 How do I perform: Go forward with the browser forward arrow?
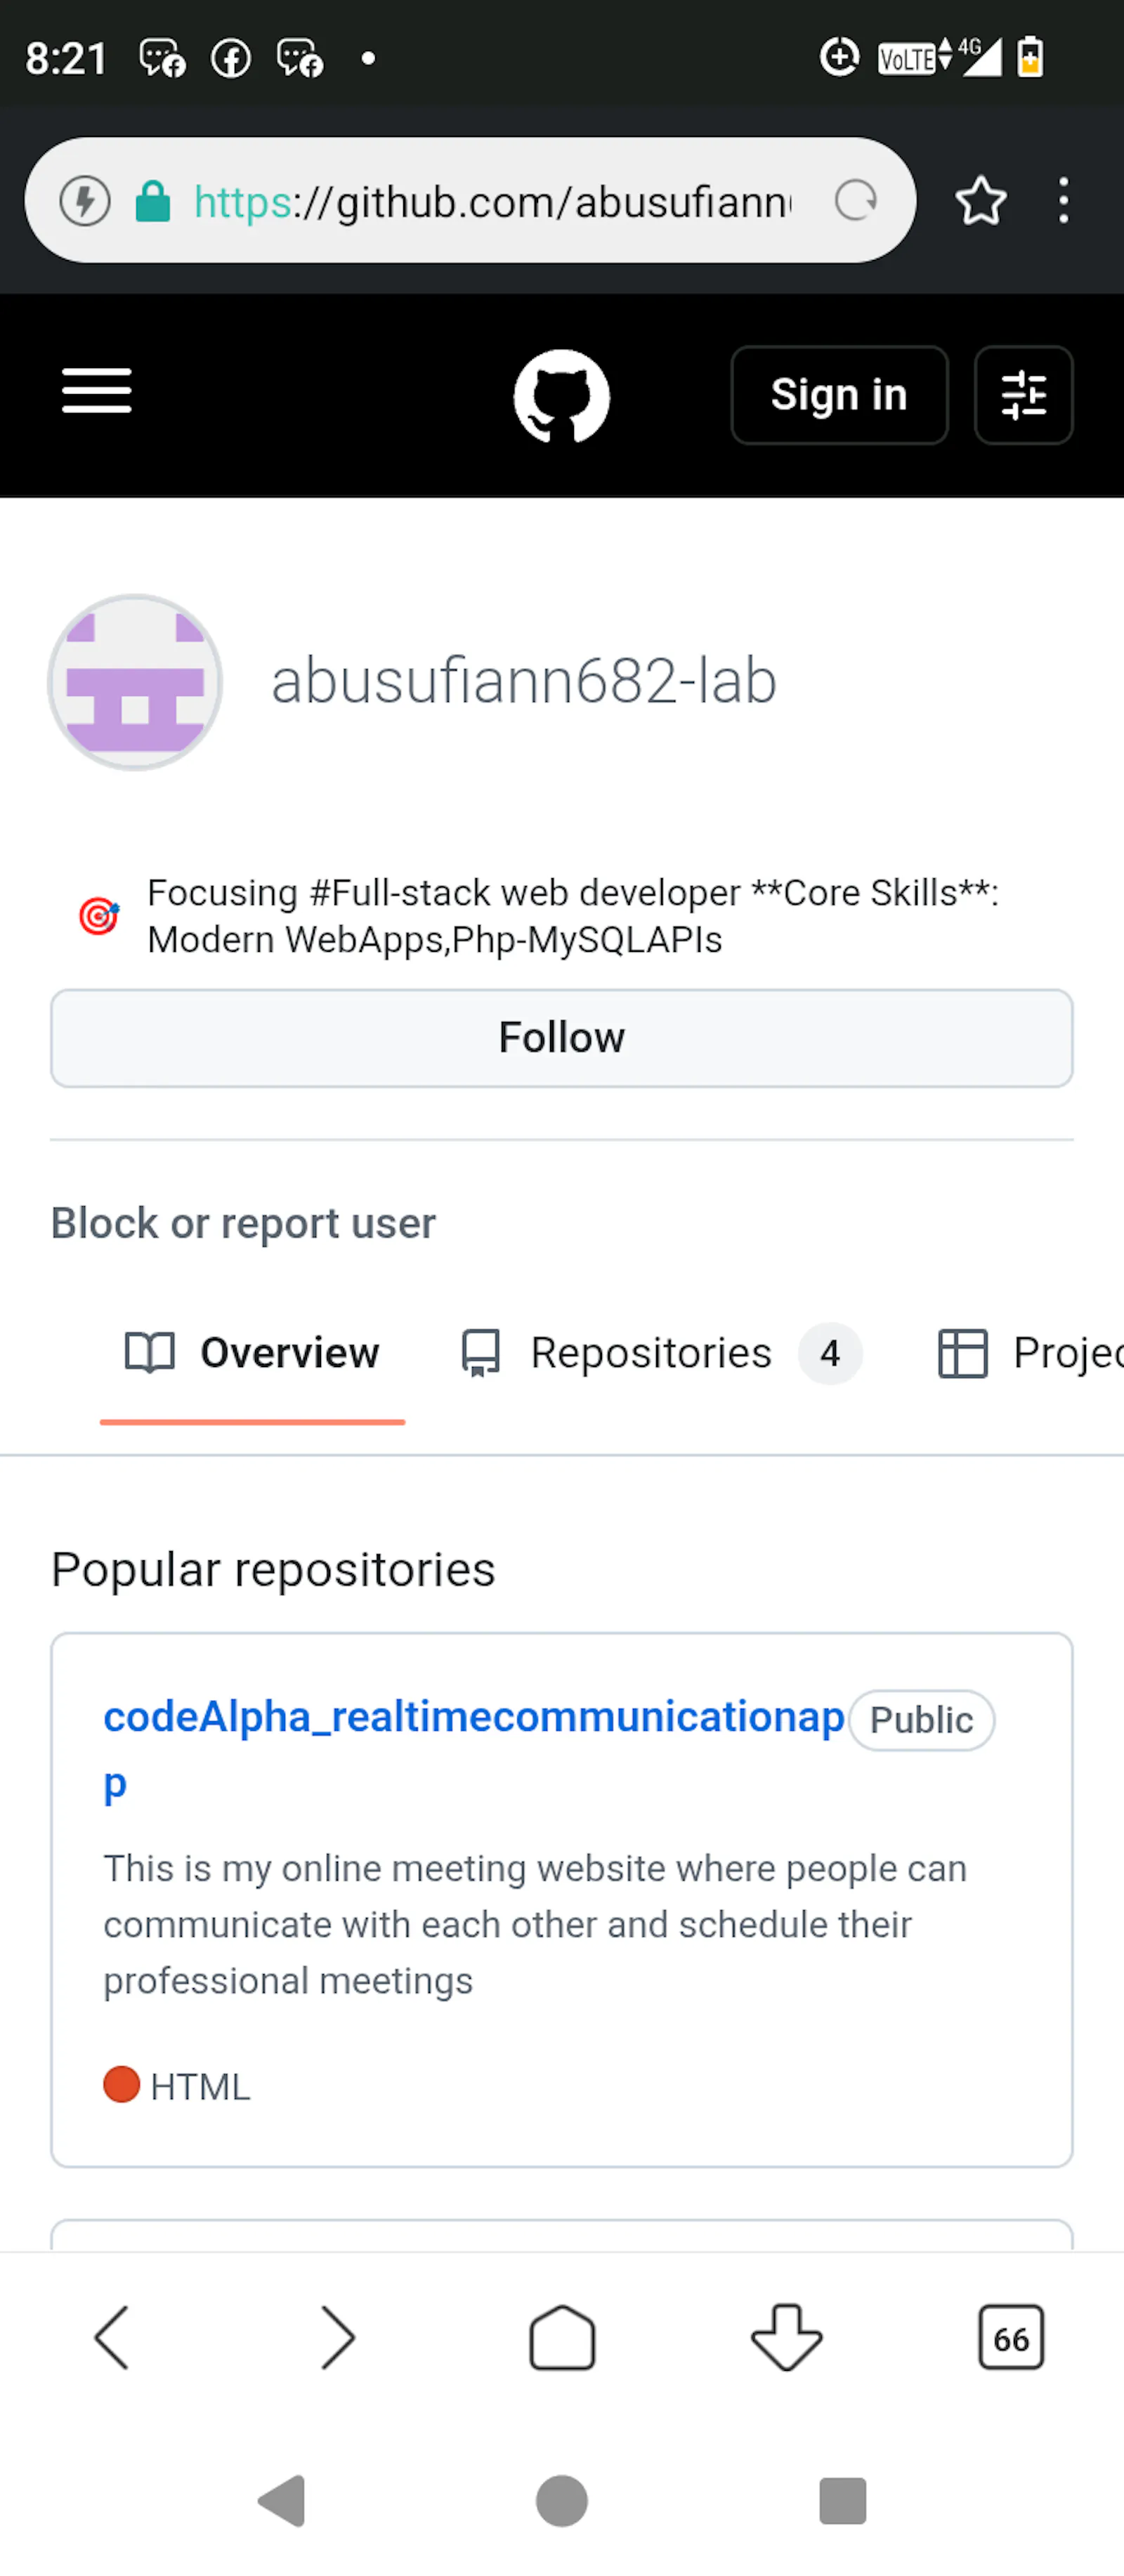point(337,2338)
